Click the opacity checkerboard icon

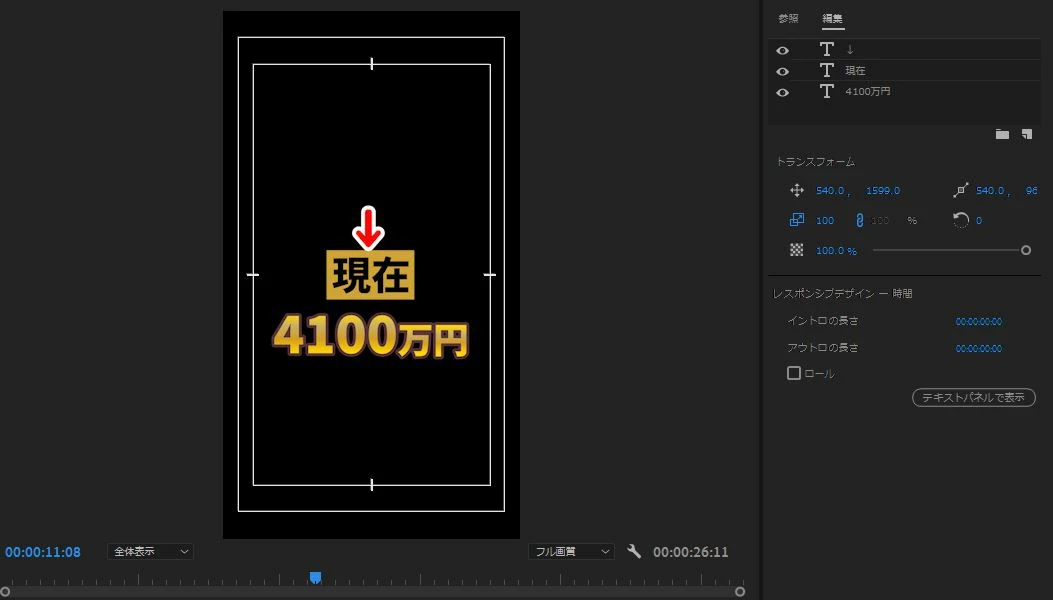pyautogui.click(x=796, y=250)
